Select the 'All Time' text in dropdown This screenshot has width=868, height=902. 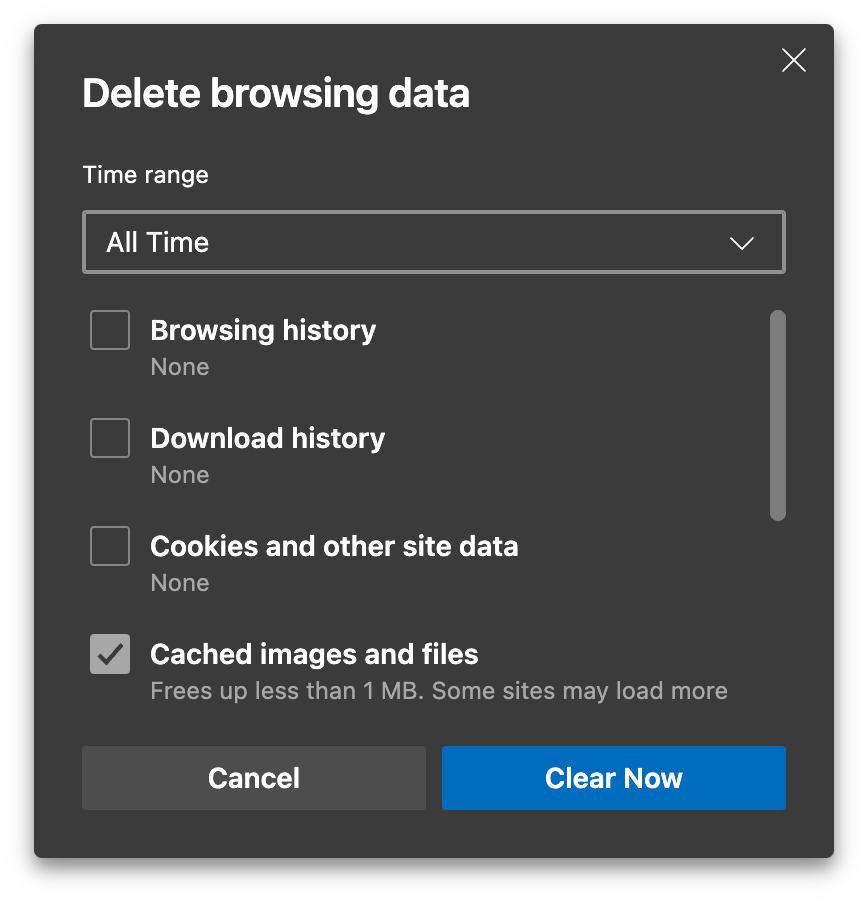coord(158,243)
